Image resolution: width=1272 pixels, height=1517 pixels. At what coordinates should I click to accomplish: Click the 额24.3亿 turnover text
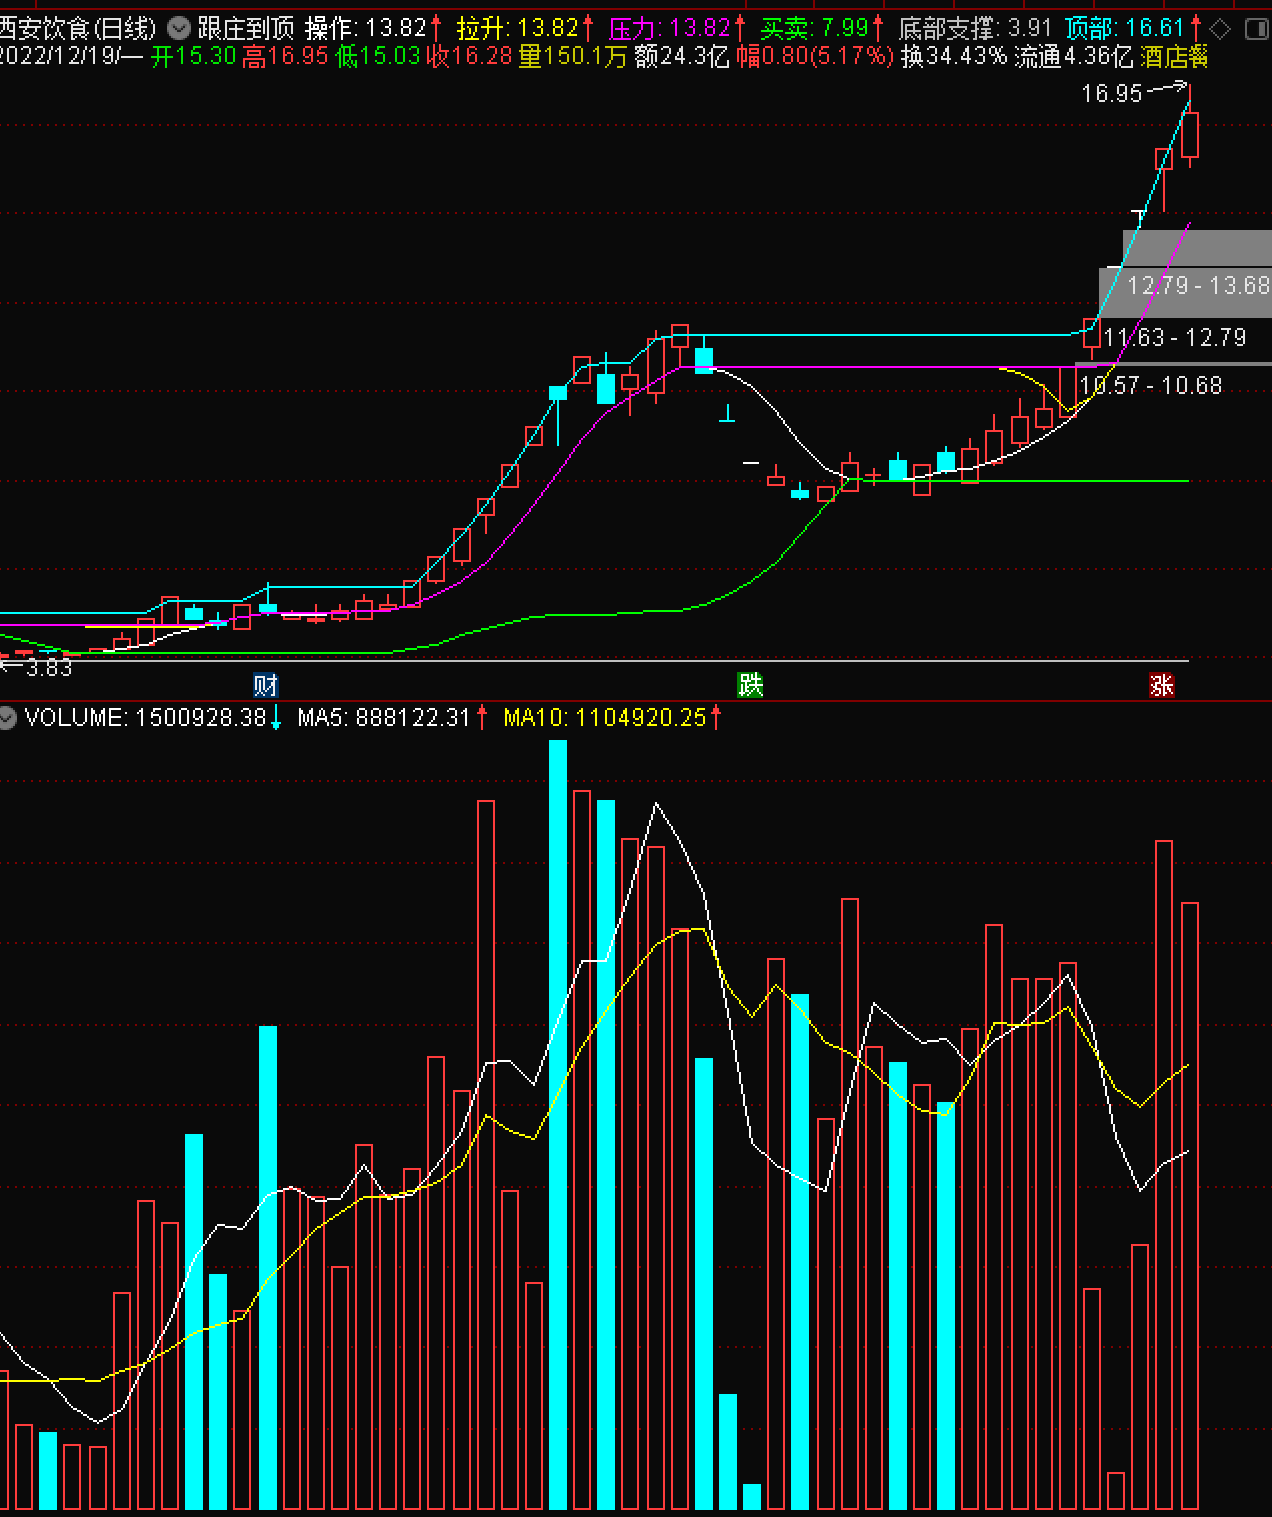point(682,56)
